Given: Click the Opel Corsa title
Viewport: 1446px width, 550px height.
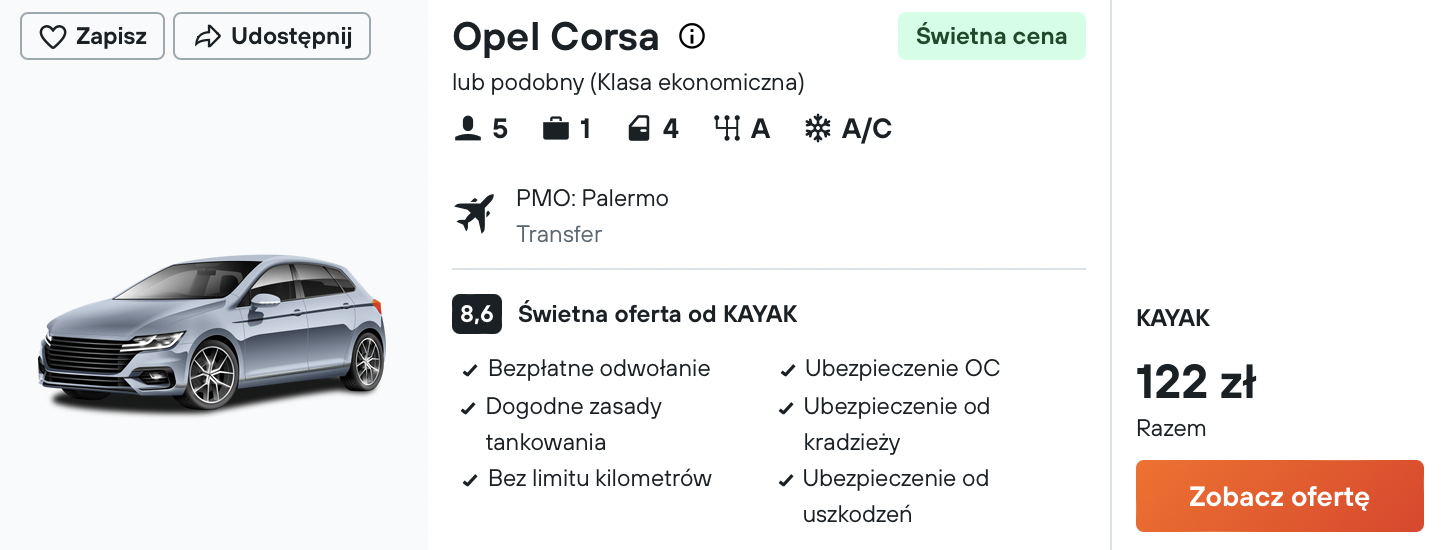Looking at the screenshot, I should click(x=556, y=38).
